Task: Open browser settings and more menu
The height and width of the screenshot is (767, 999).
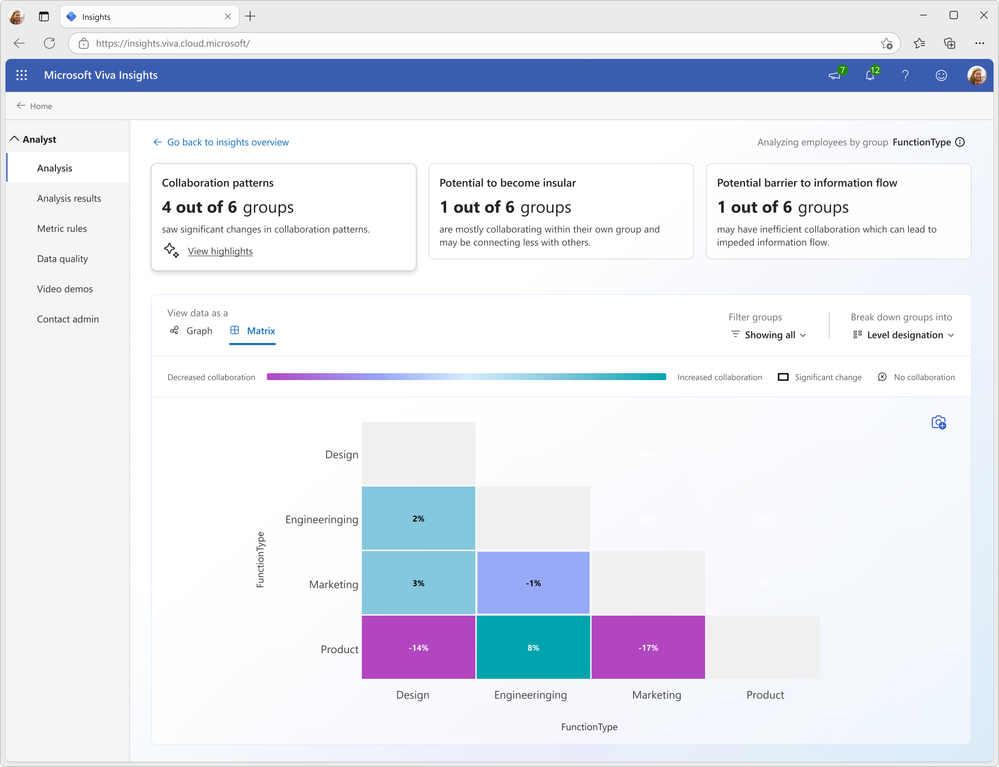Action: [x=979, y=43]
